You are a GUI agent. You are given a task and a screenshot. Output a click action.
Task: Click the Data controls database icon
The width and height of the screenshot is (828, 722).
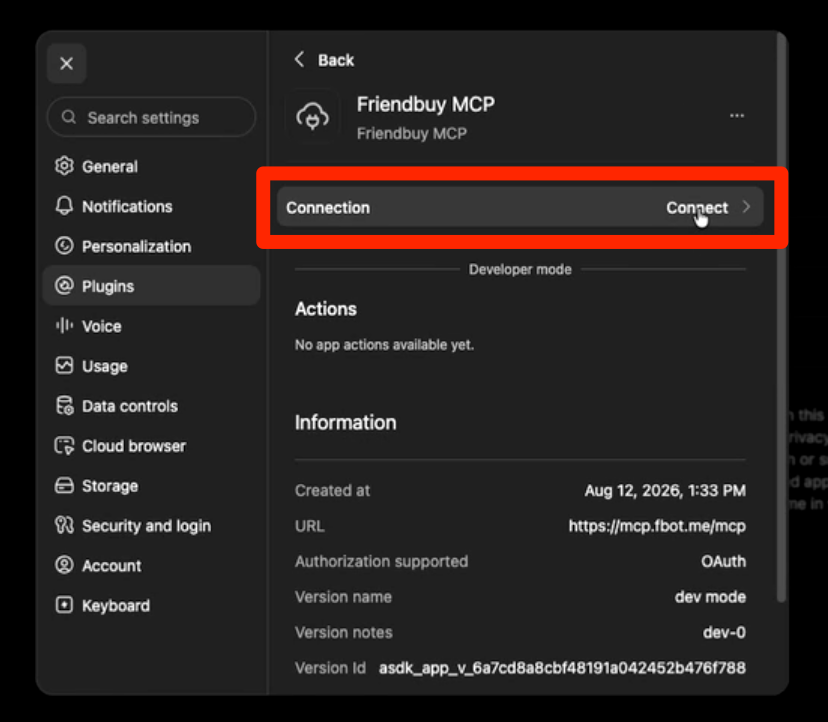point(64,406)
